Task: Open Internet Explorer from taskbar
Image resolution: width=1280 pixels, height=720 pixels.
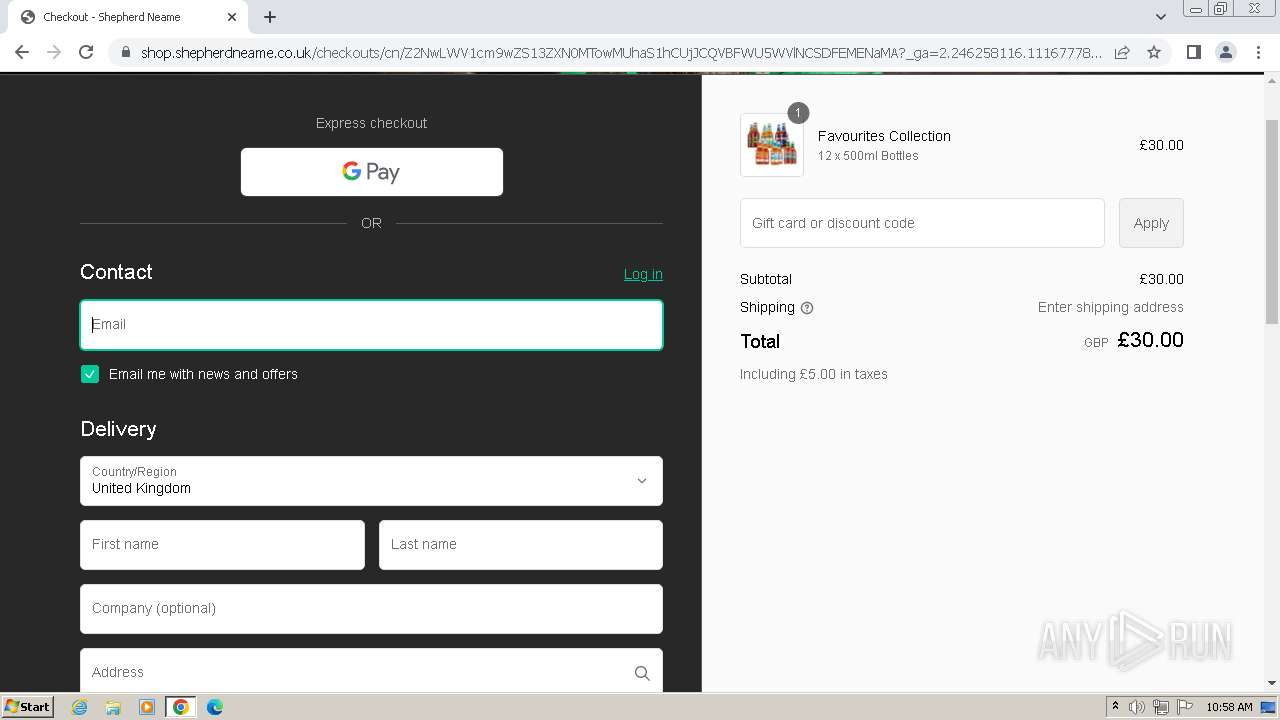Action: point(80,707)
